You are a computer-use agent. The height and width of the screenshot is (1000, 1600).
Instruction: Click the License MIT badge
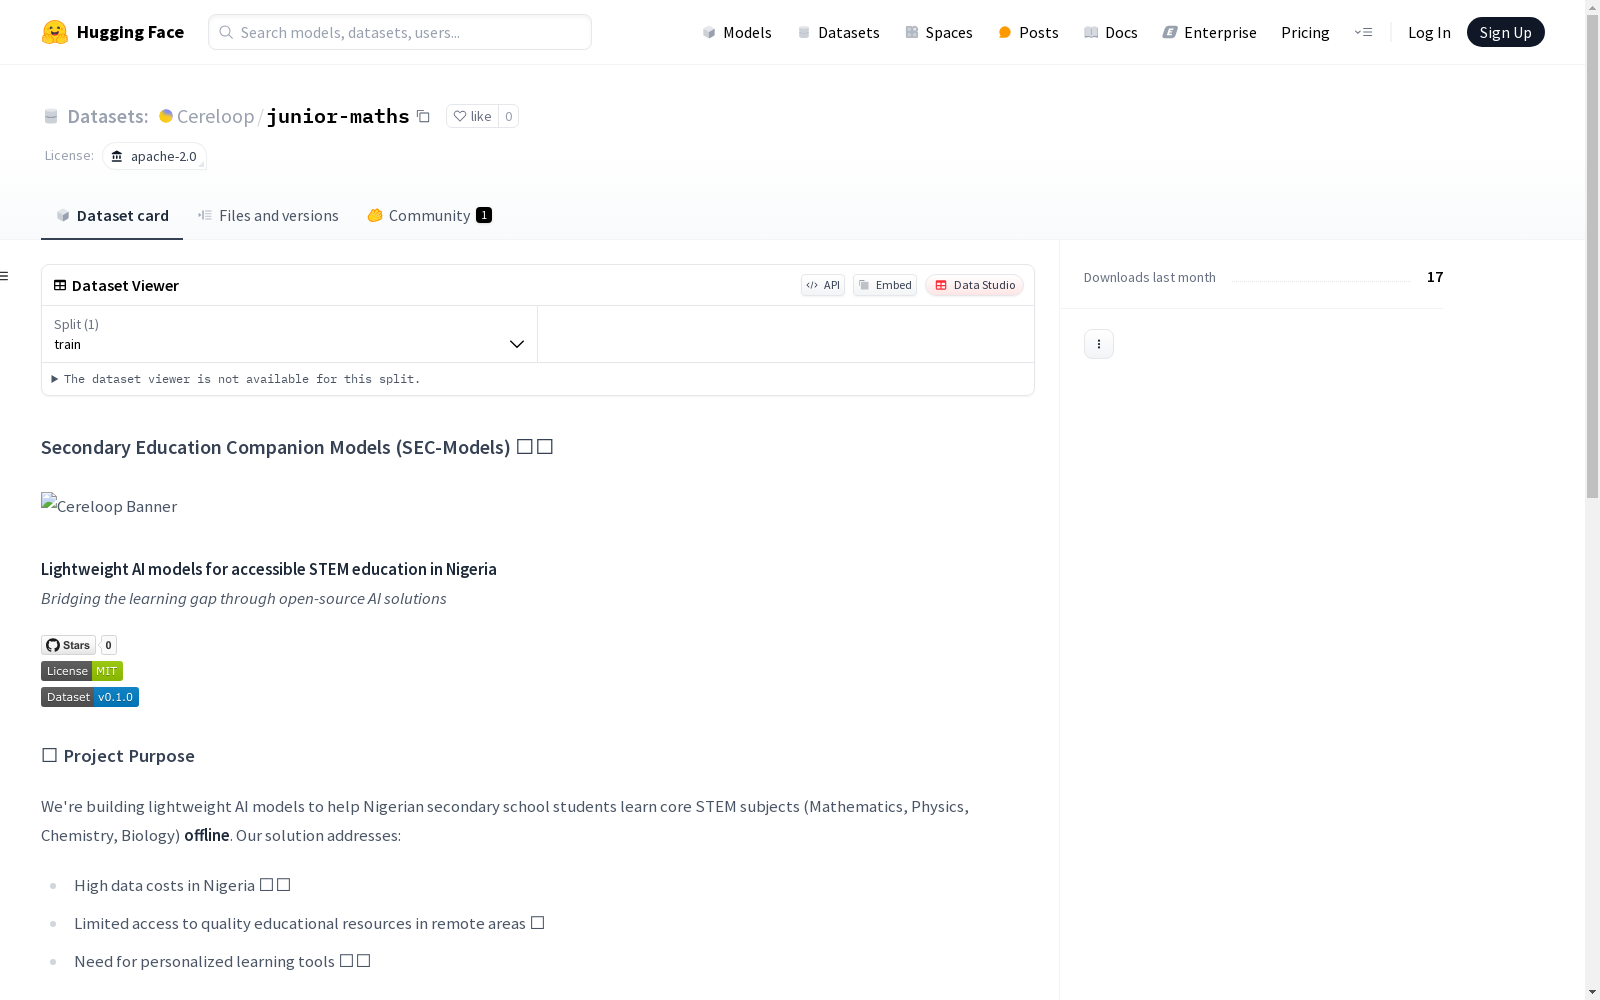point(82,671)
